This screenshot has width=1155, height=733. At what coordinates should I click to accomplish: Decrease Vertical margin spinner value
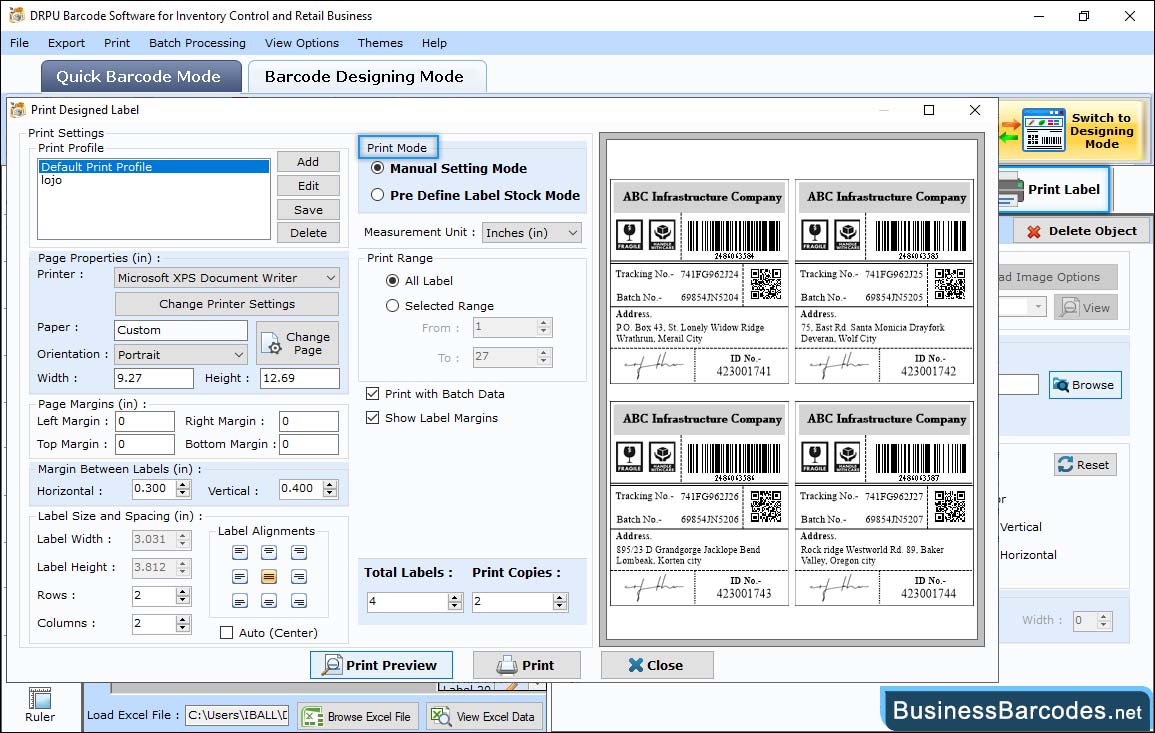pyautogui.click(x=331, y=493)
